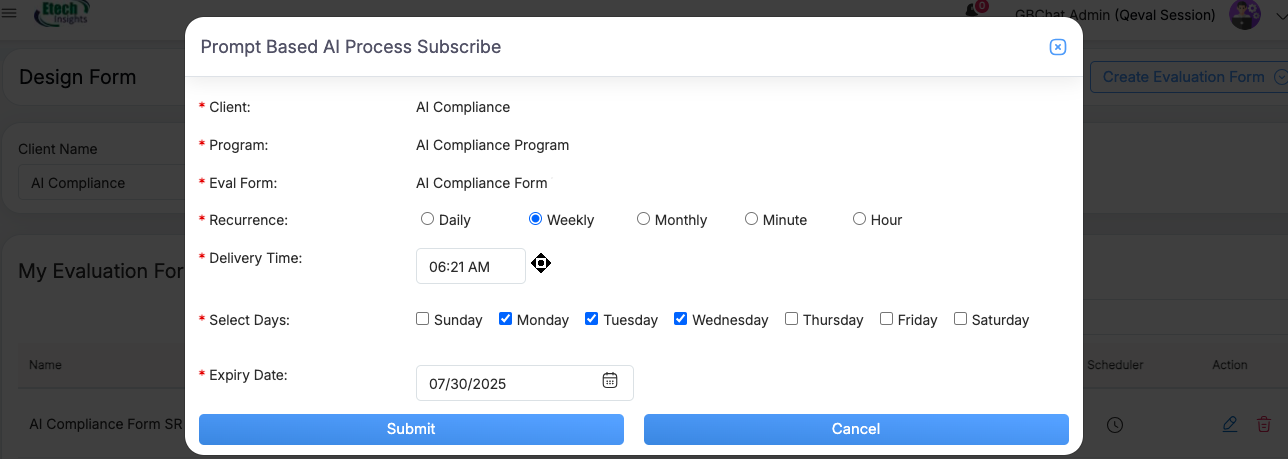Image resolution: width=1288 pixels, height=459 pixels.
Task: Select the Monthly recurrence option
Action: click(644, 219)
